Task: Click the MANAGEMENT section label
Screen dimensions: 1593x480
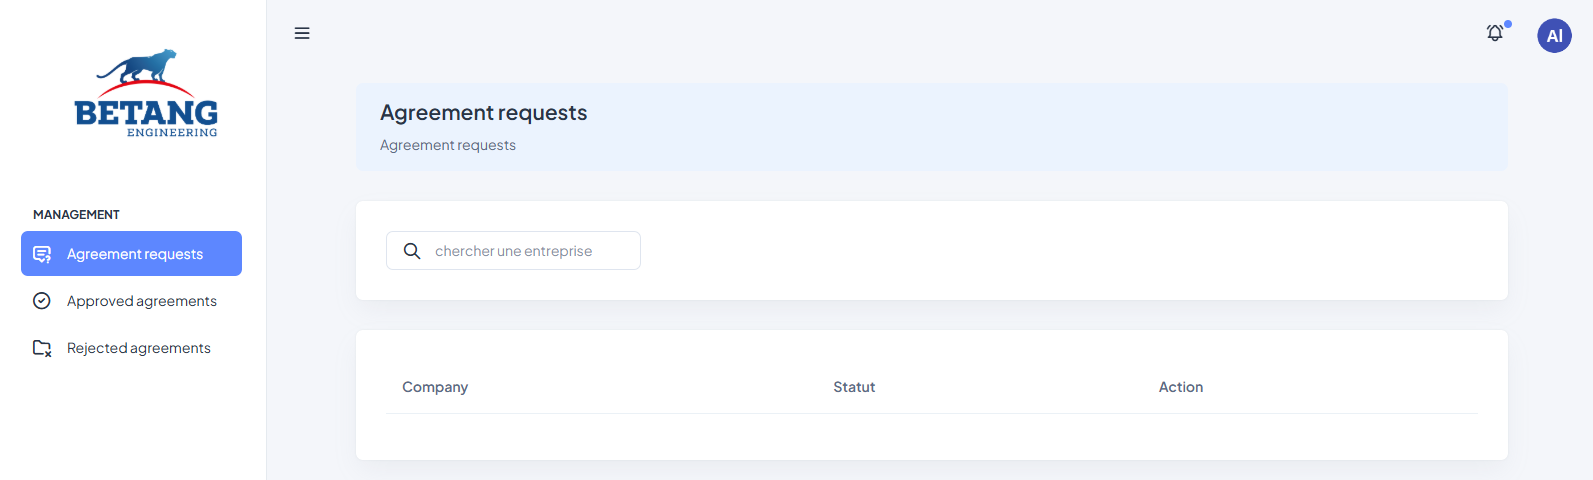Action: pos(76,215)
